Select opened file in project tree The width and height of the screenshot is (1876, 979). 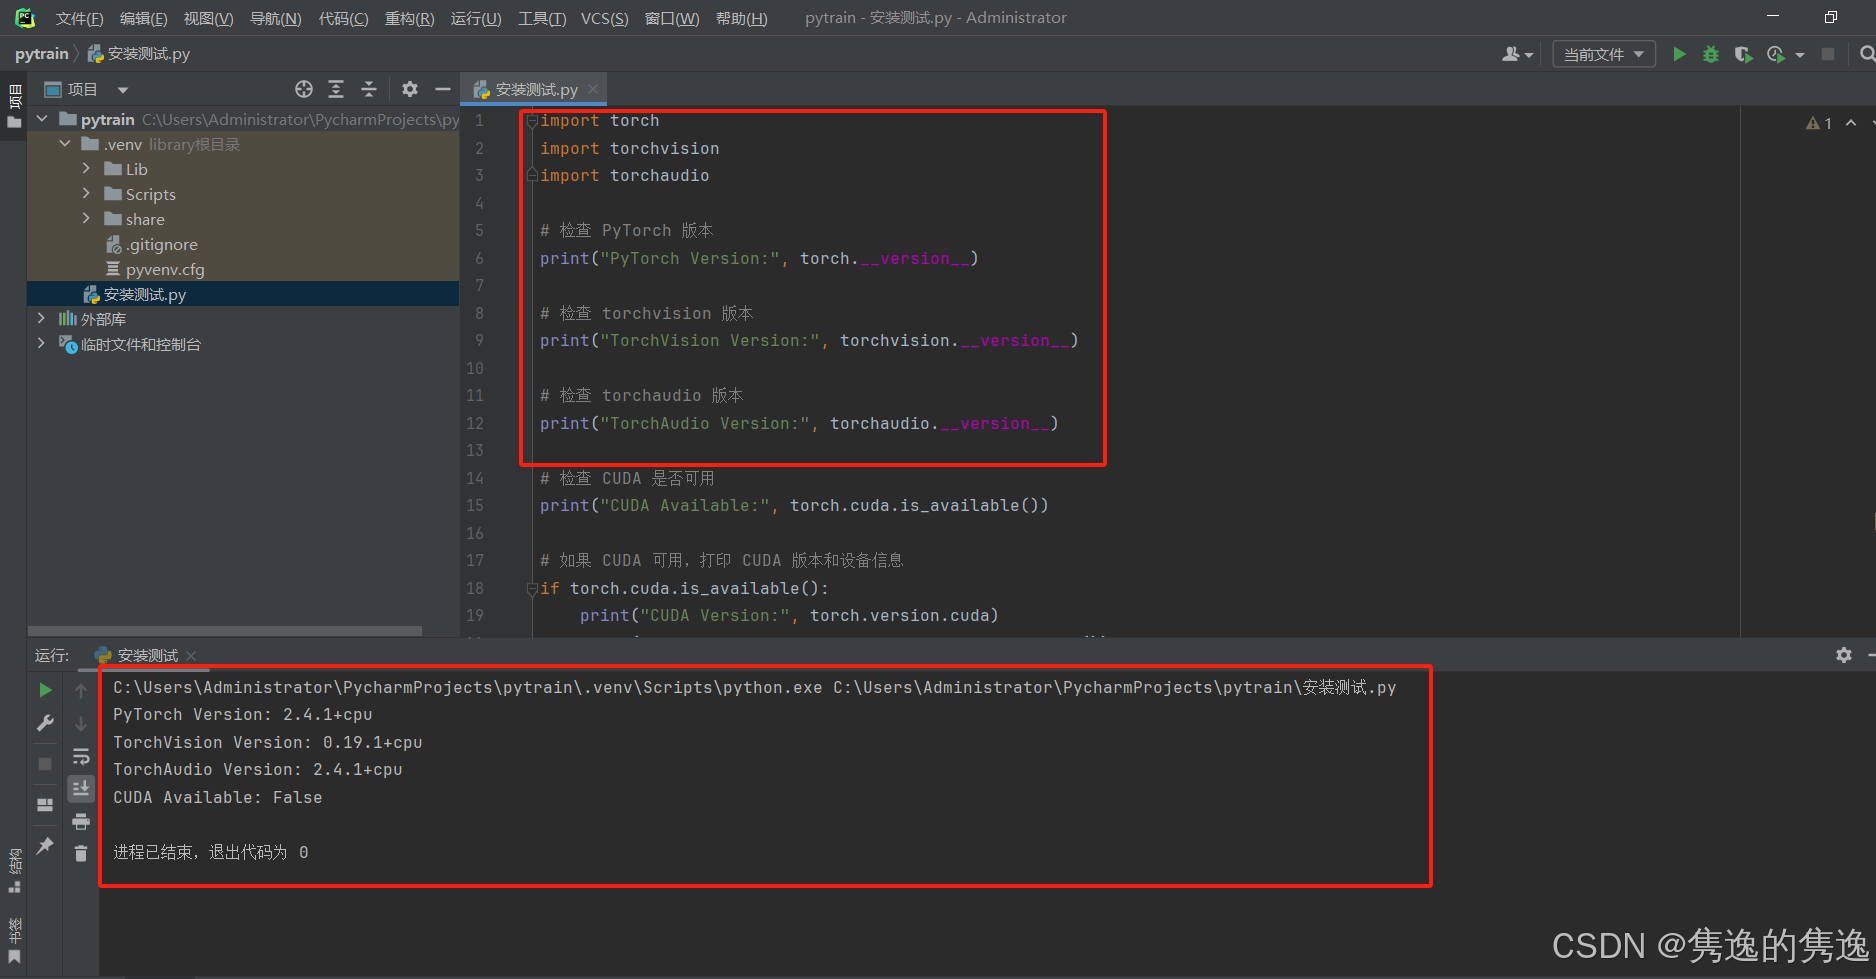pos(303,89)
